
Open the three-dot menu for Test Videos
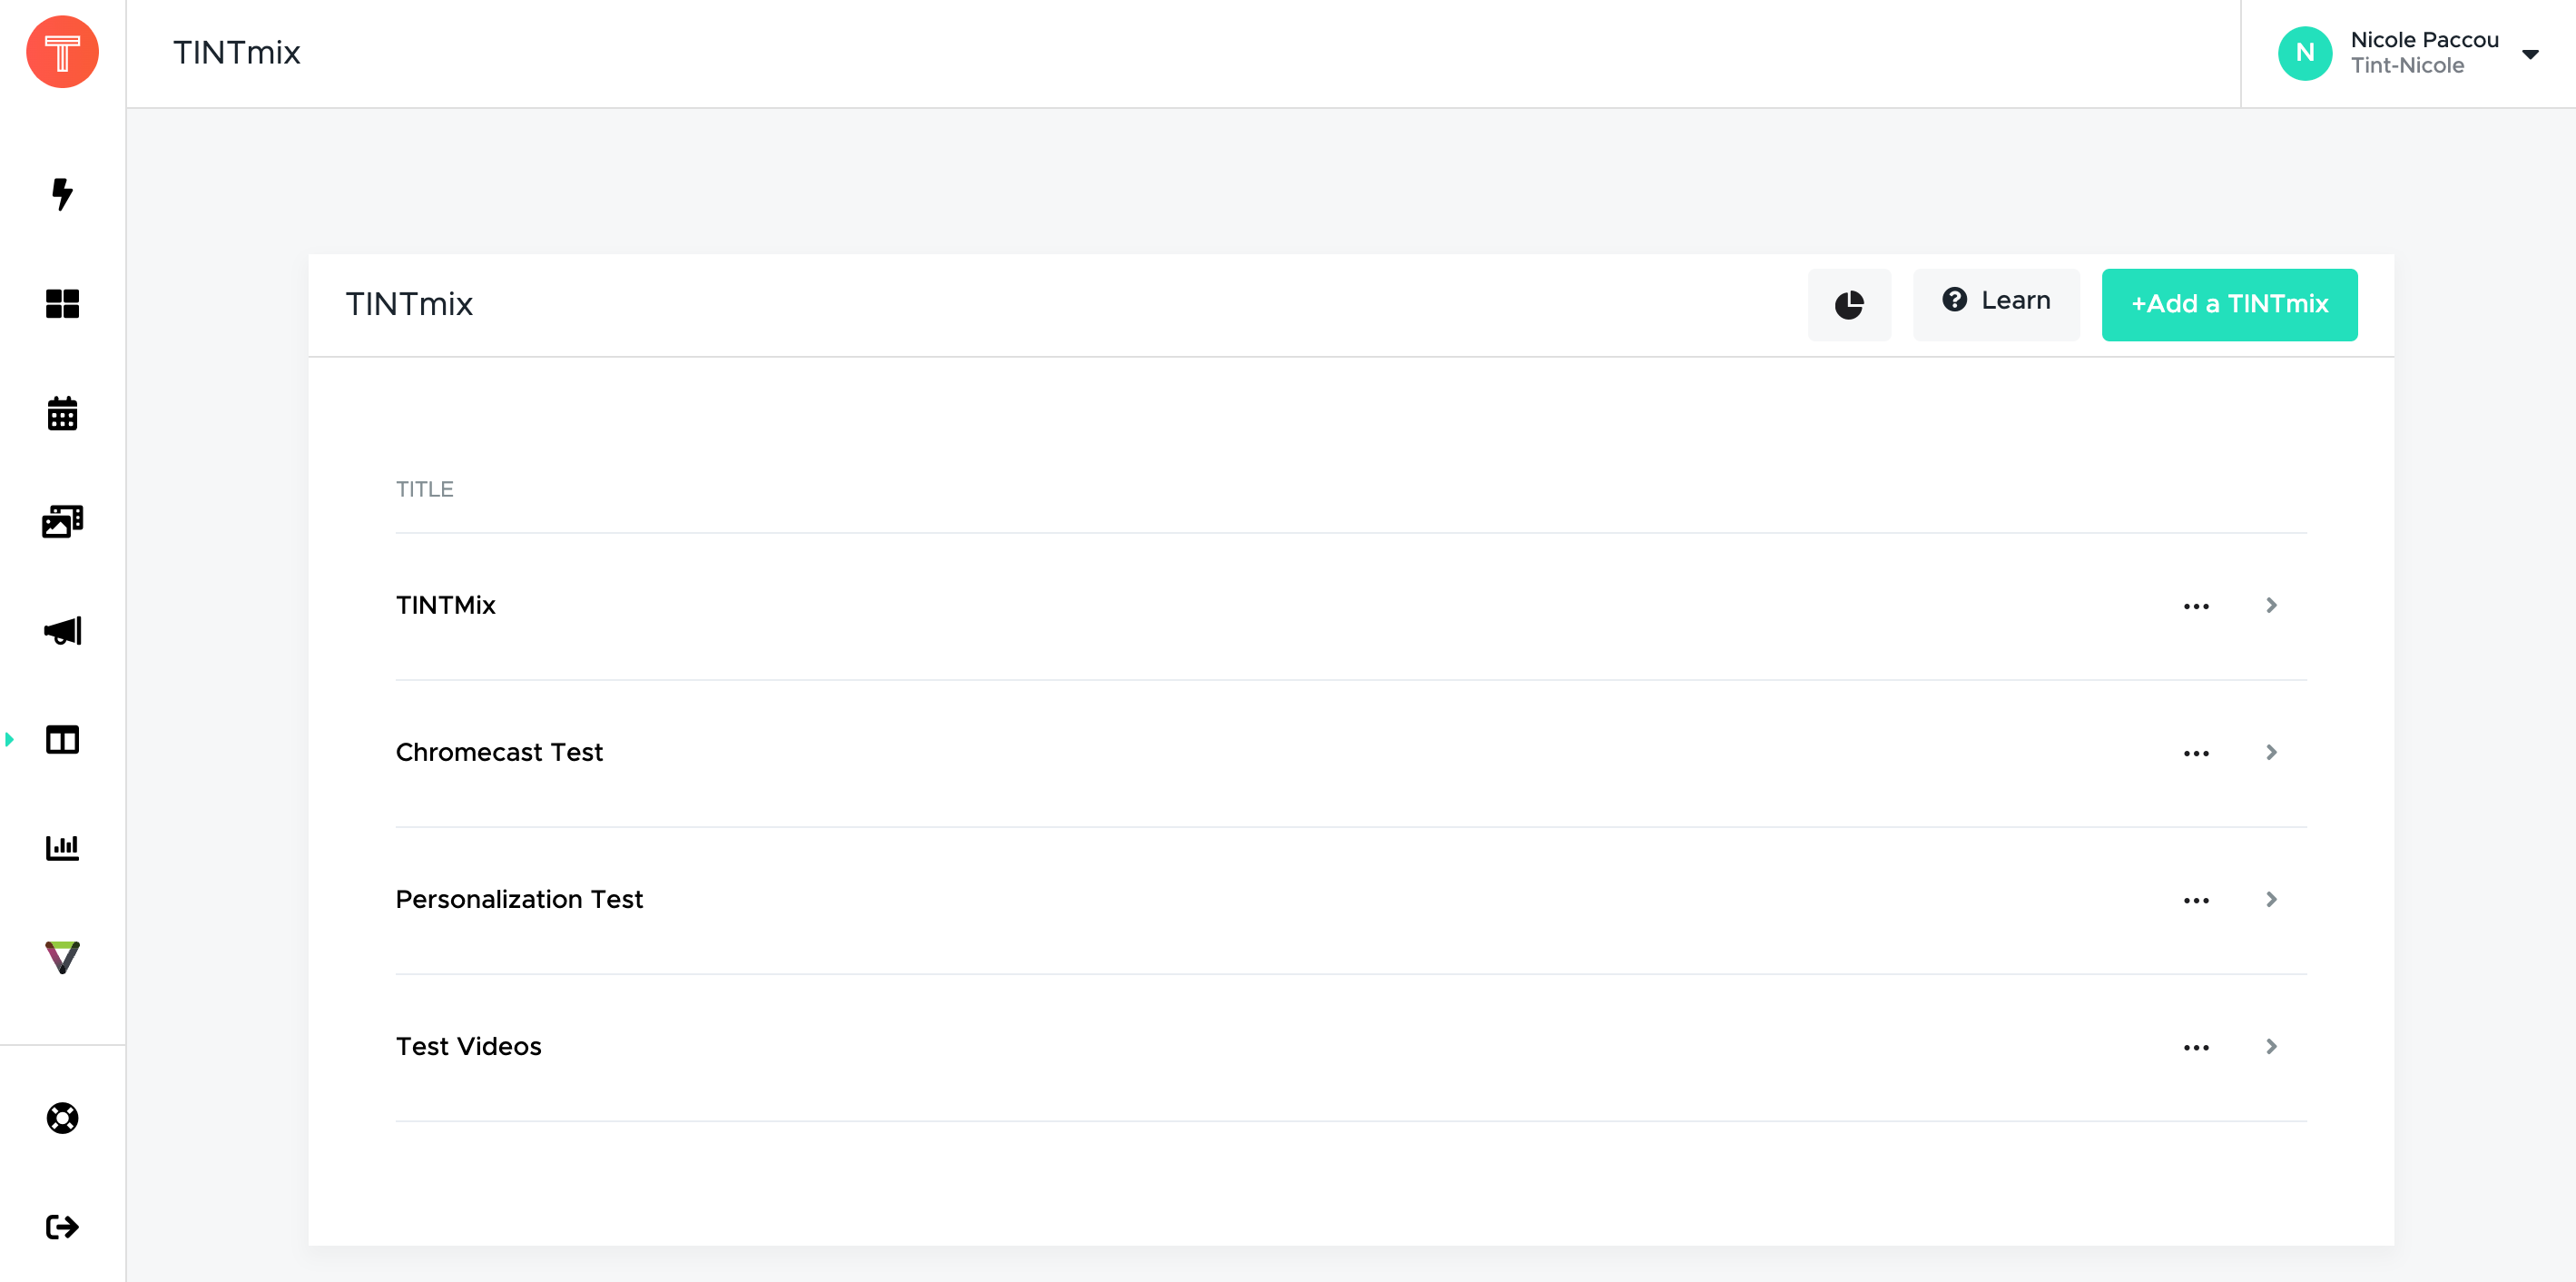2196,1047
